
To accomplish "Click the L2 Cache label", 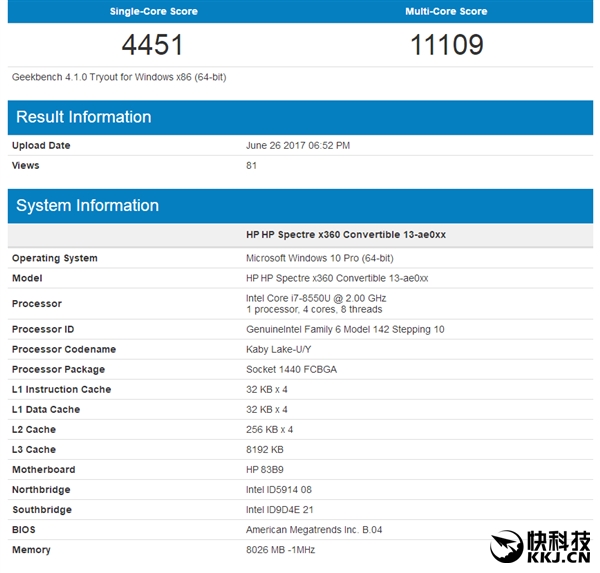I will [x=34, y=429].
